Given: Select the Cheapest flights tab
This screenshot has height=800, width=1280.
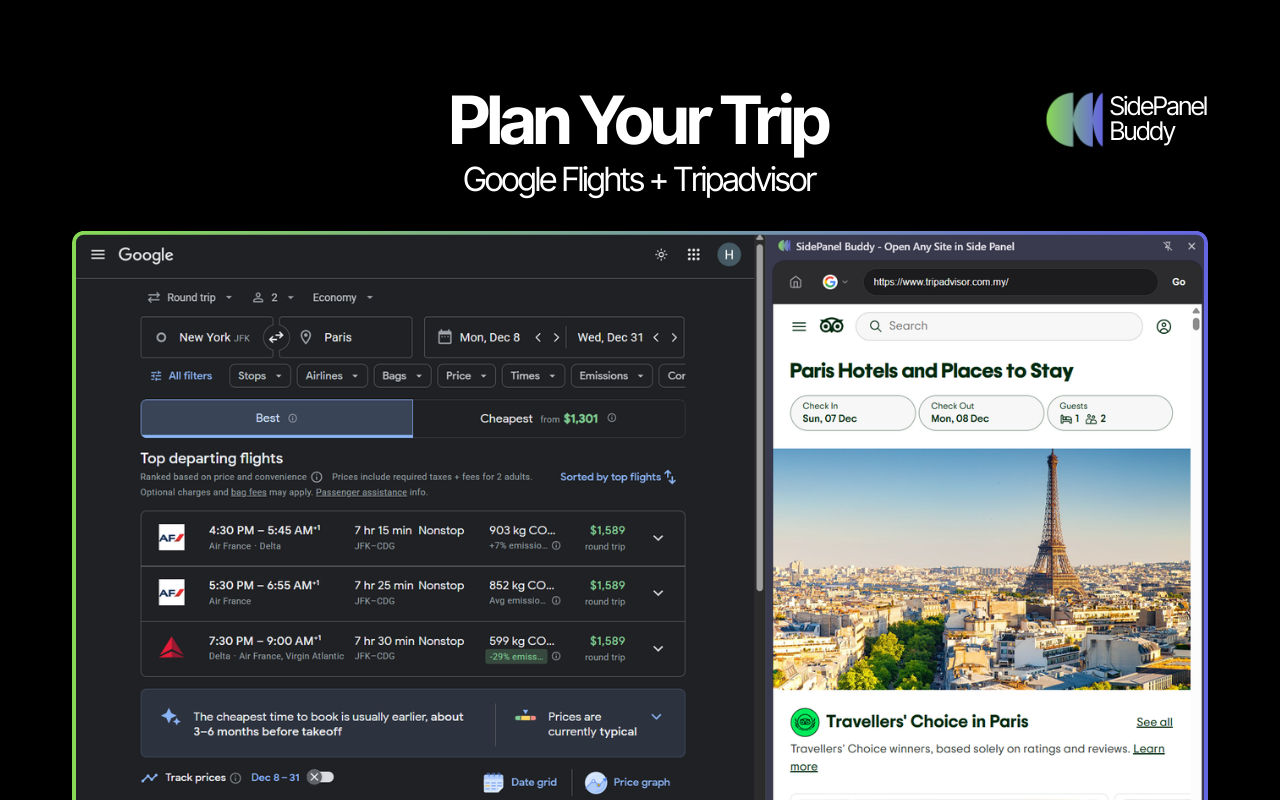Looking at the screenshot, I should point(549,419).
